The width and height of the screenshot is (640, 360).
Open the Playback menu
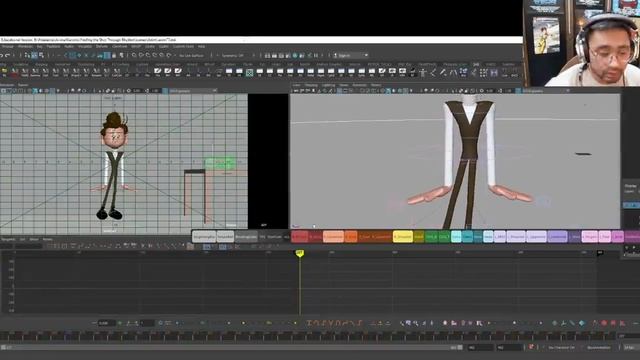[53, 47]
